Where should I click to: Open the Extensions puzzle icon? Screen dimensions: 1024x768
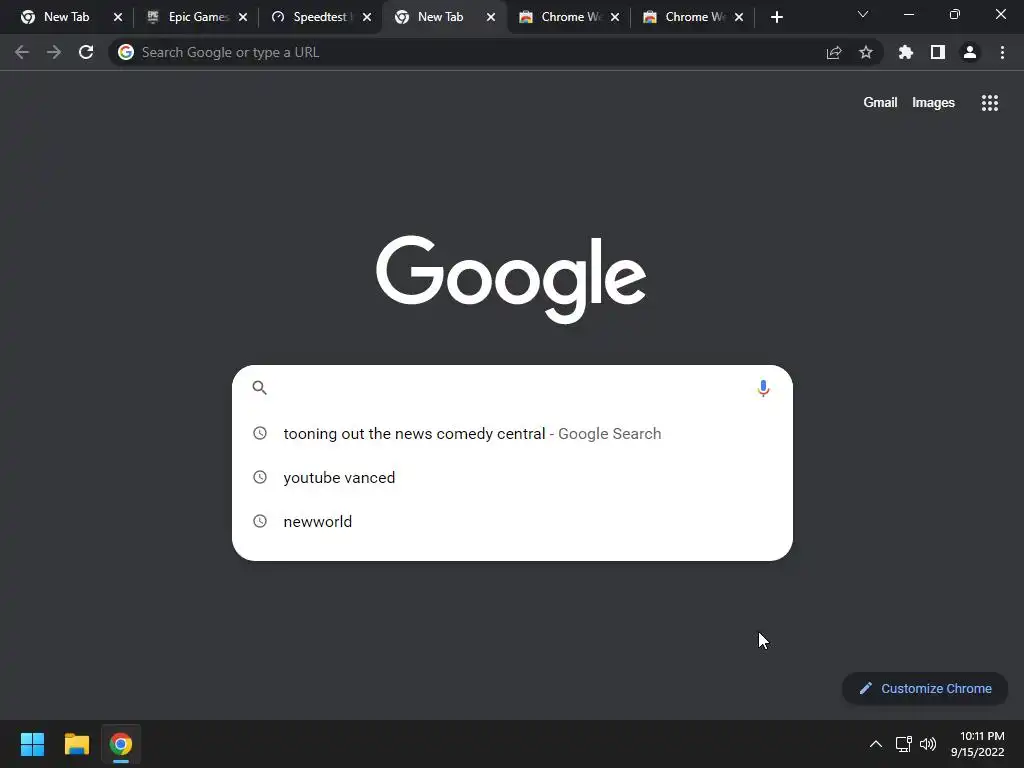[x=906, y=52]
